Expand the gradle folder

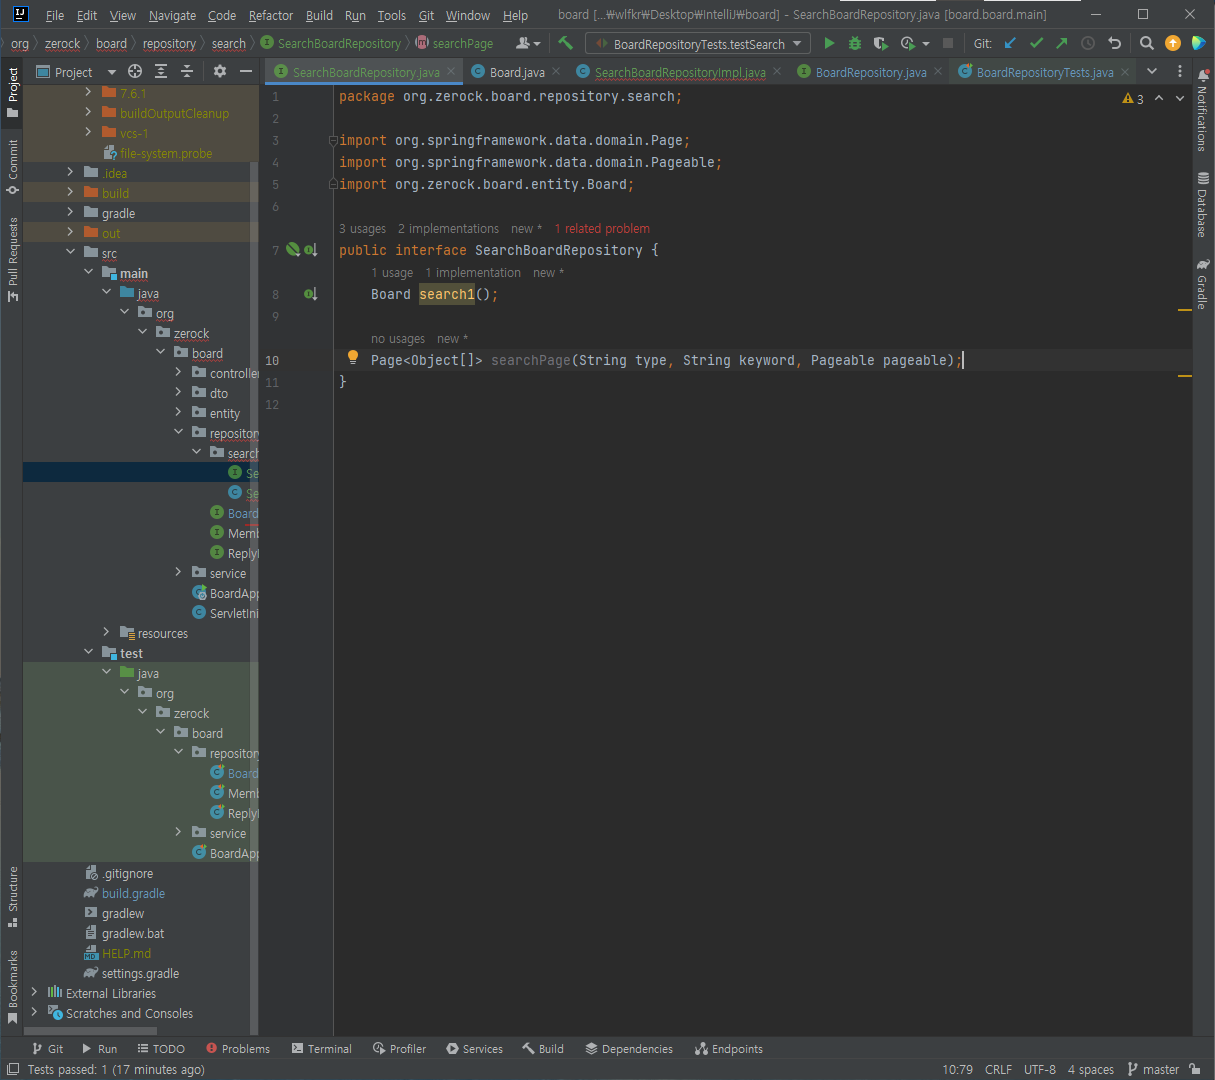click(71, 212)
